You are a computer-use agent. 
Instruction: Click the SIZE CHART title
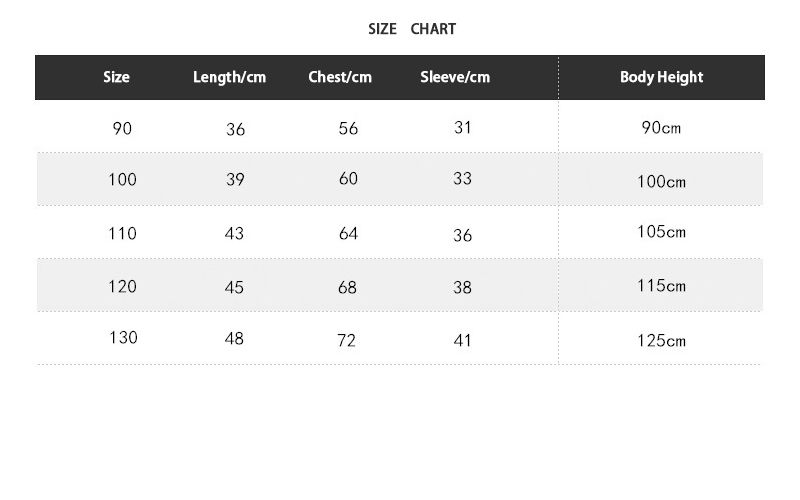412,29
